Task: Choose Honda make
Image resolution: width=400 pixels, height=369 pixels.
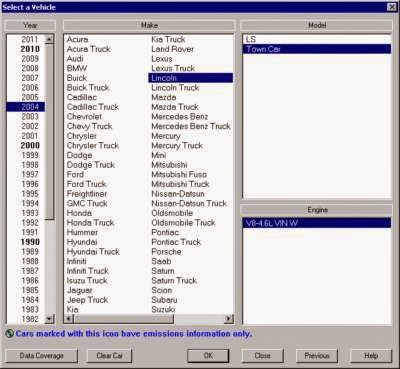Action: click(x=79, y=213)
